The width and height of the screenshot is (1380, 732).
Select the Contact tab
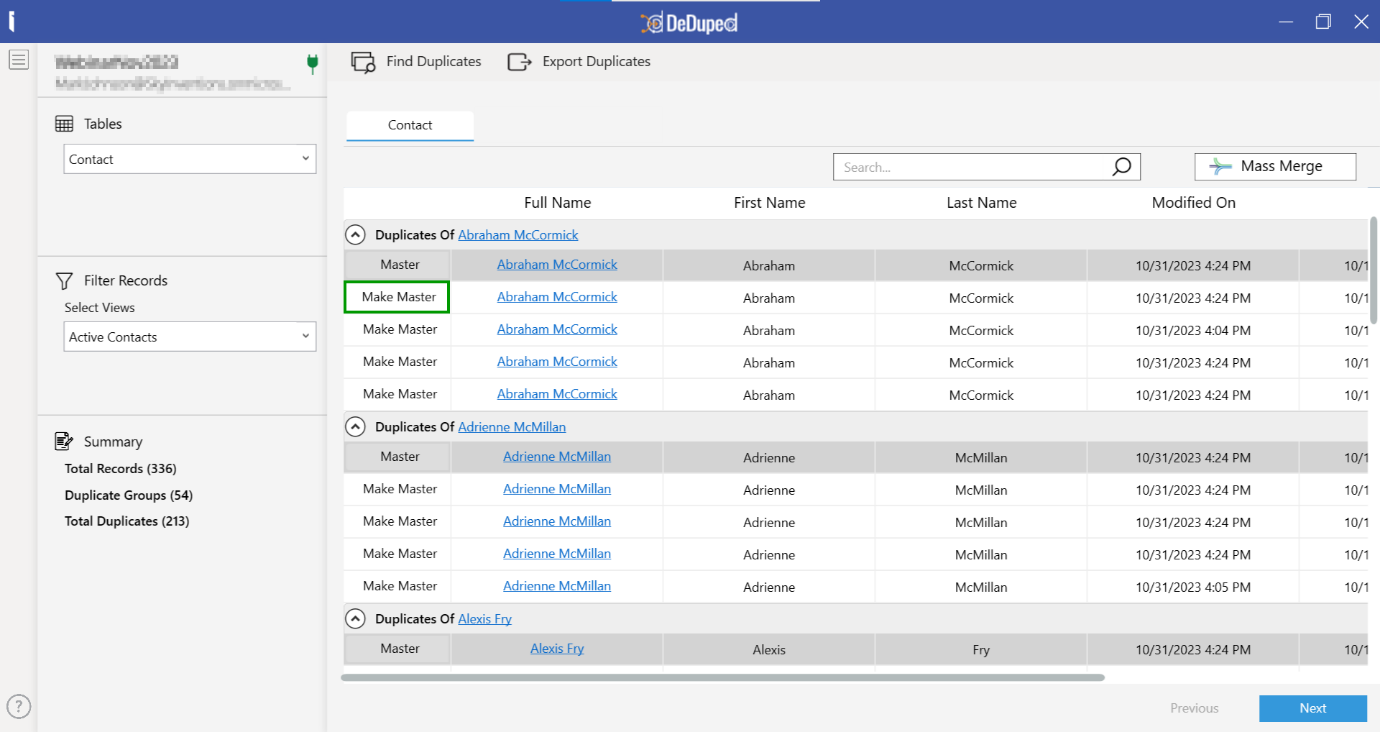pos(410,125)
